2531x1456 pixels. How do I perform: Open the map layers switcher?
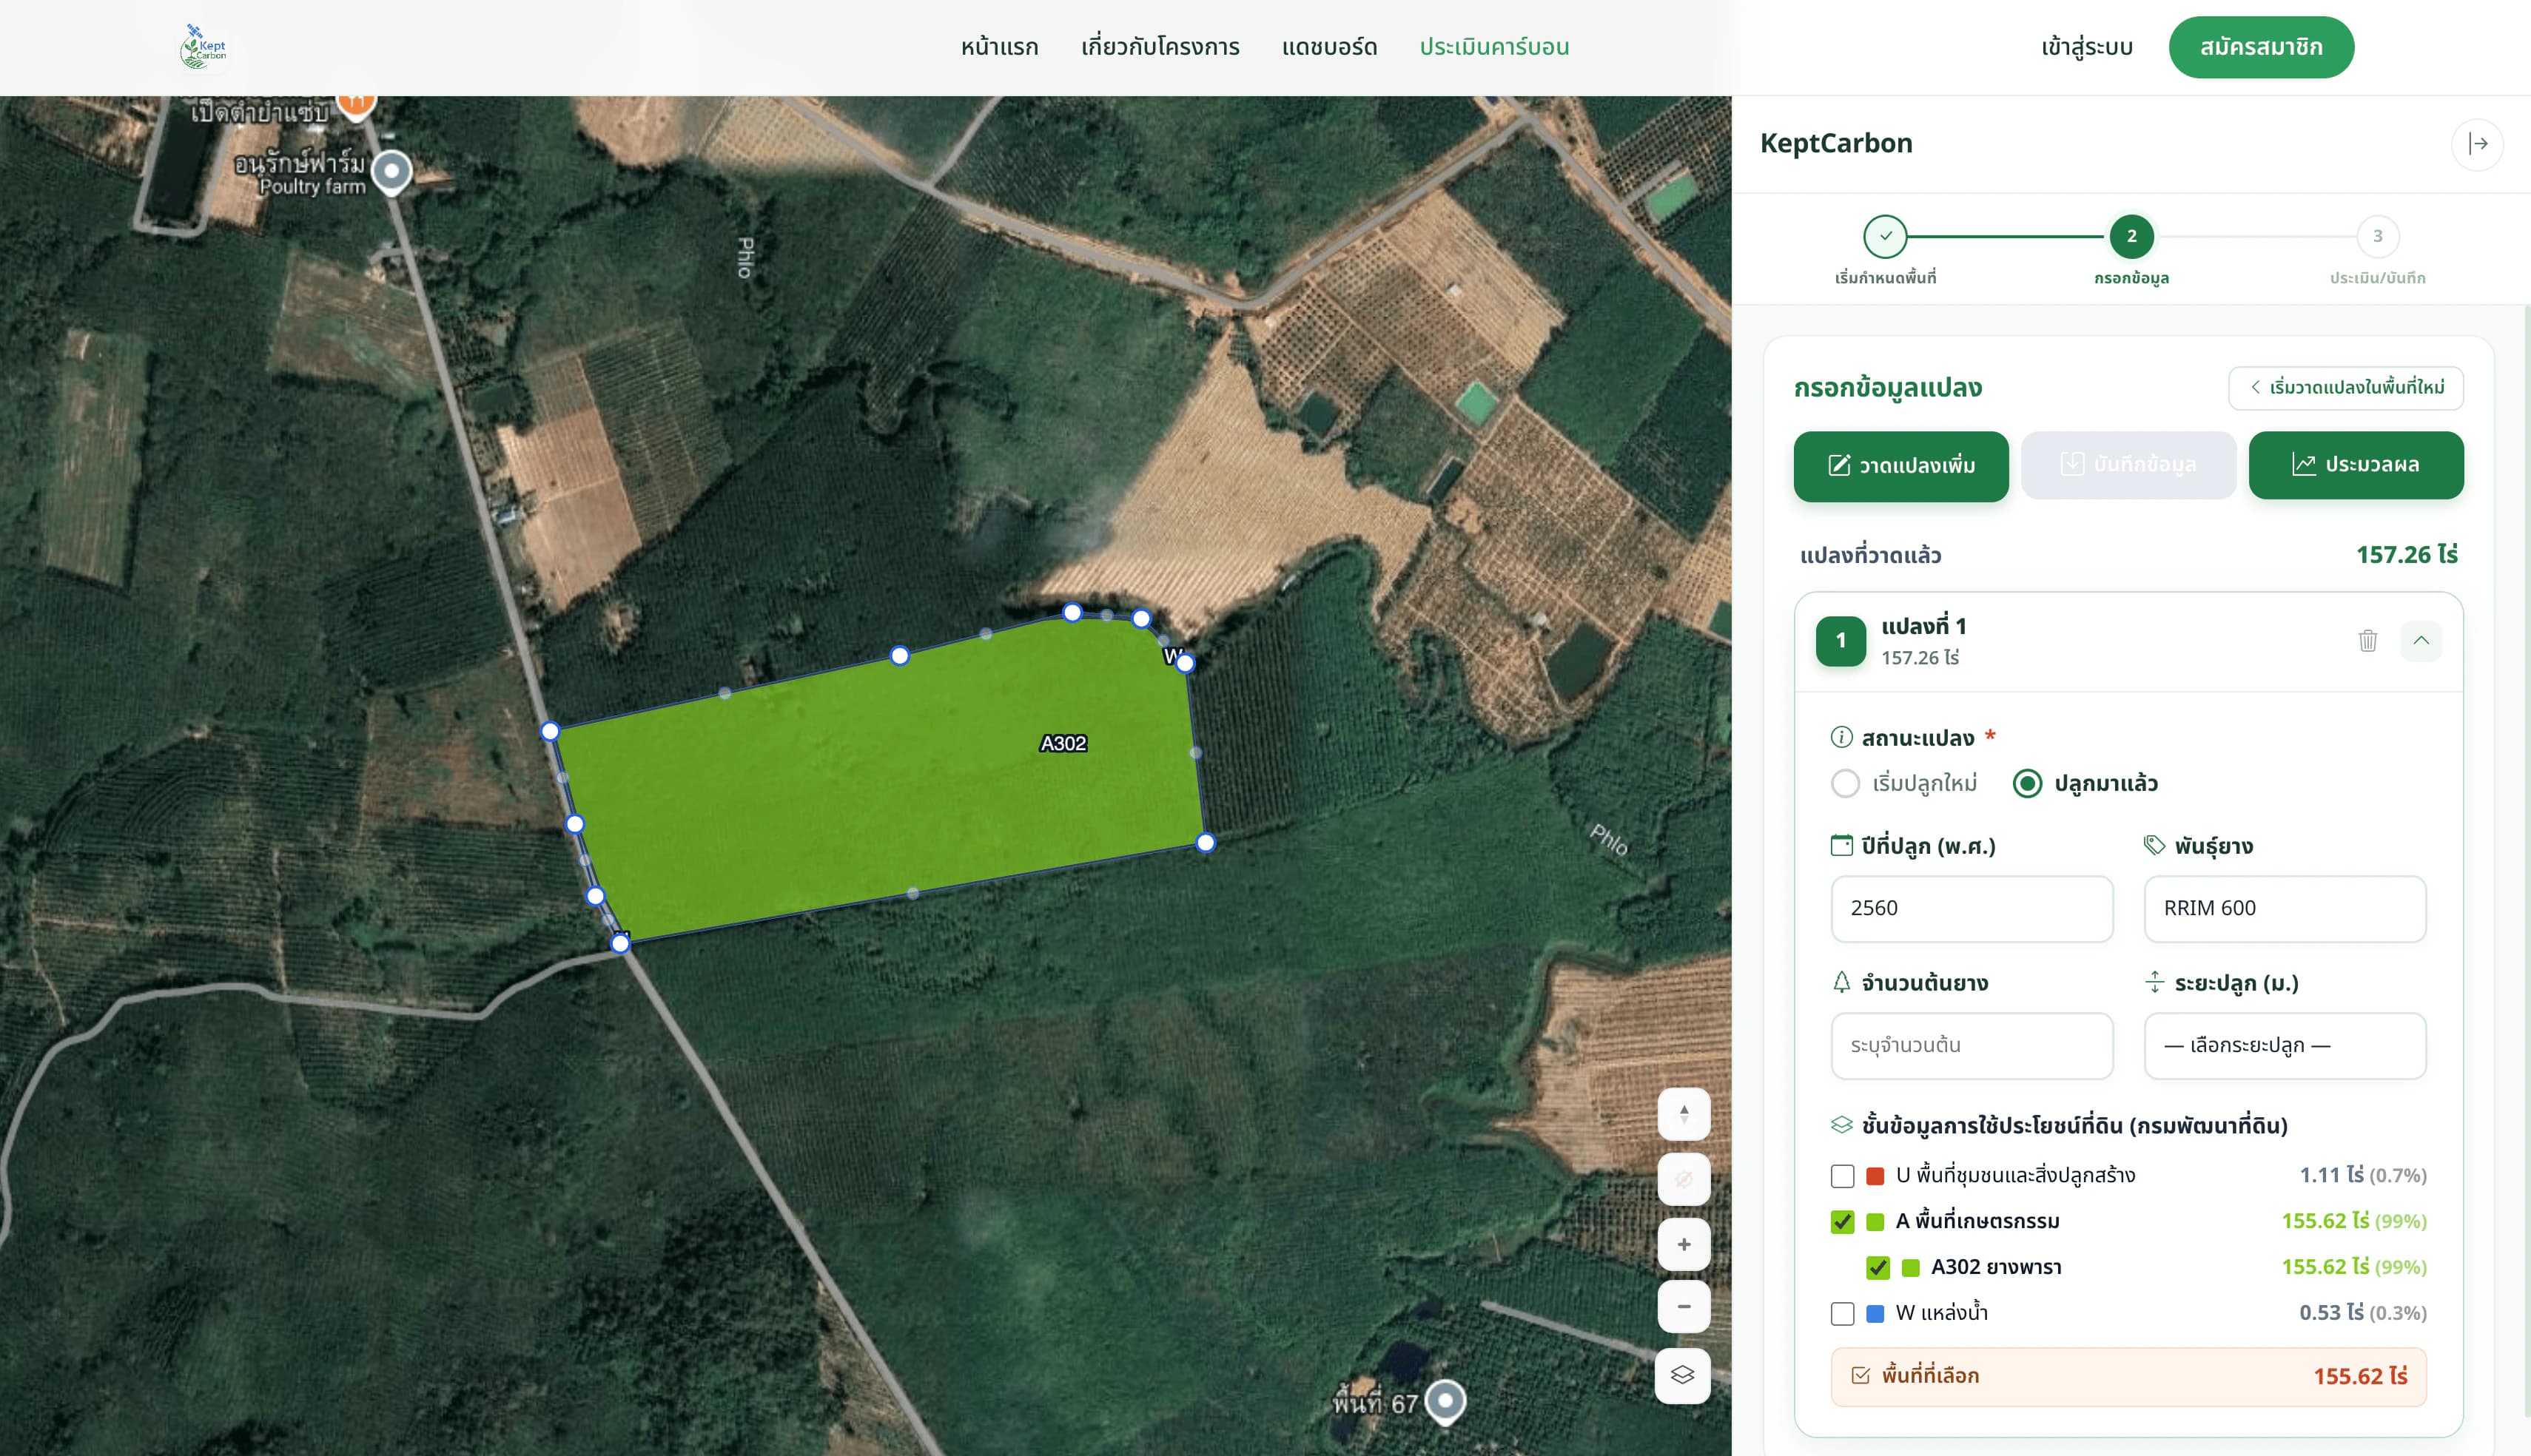1684,1375
